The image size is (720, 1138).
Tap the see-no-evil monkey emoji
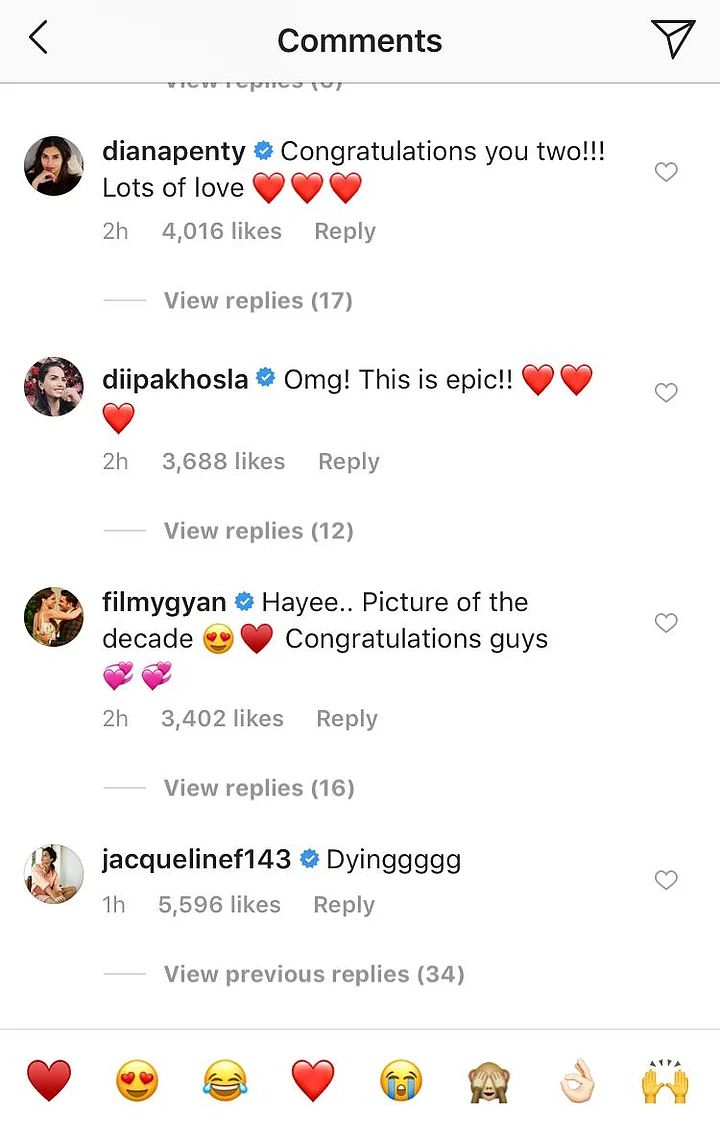pos(490,1081)
